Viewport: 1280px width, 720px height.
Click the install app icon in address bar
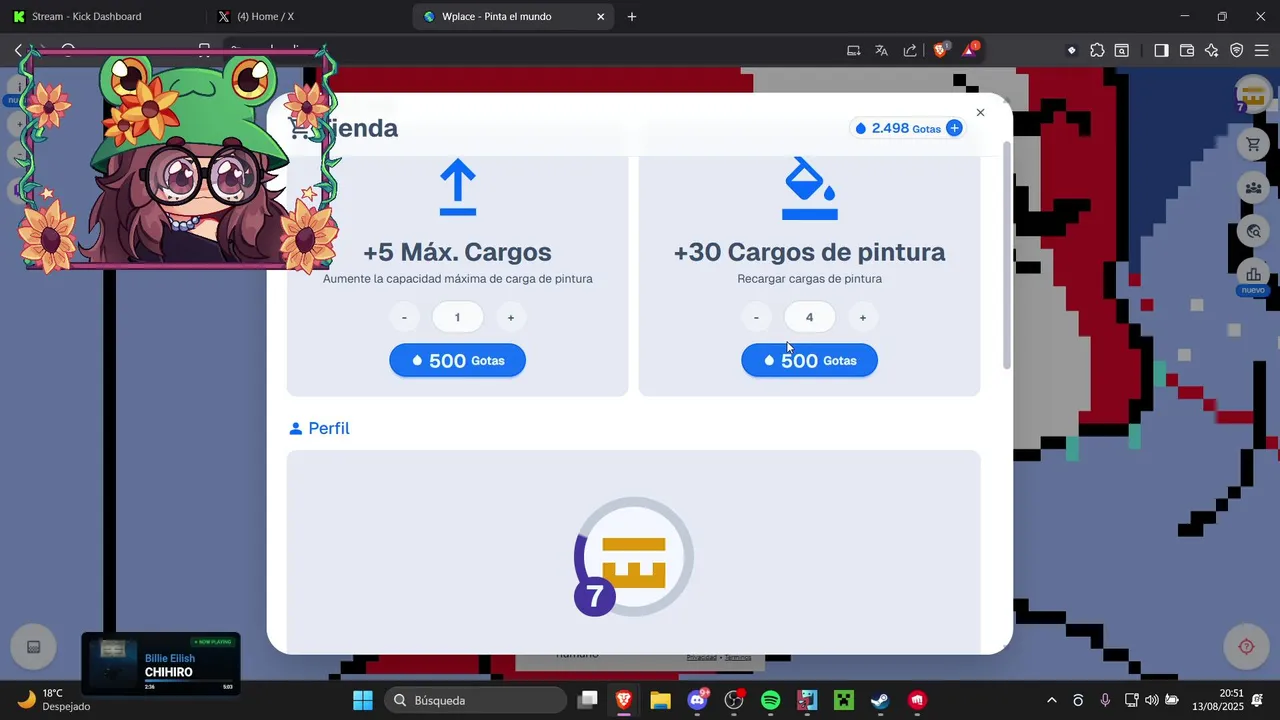[x=853, y=50]
